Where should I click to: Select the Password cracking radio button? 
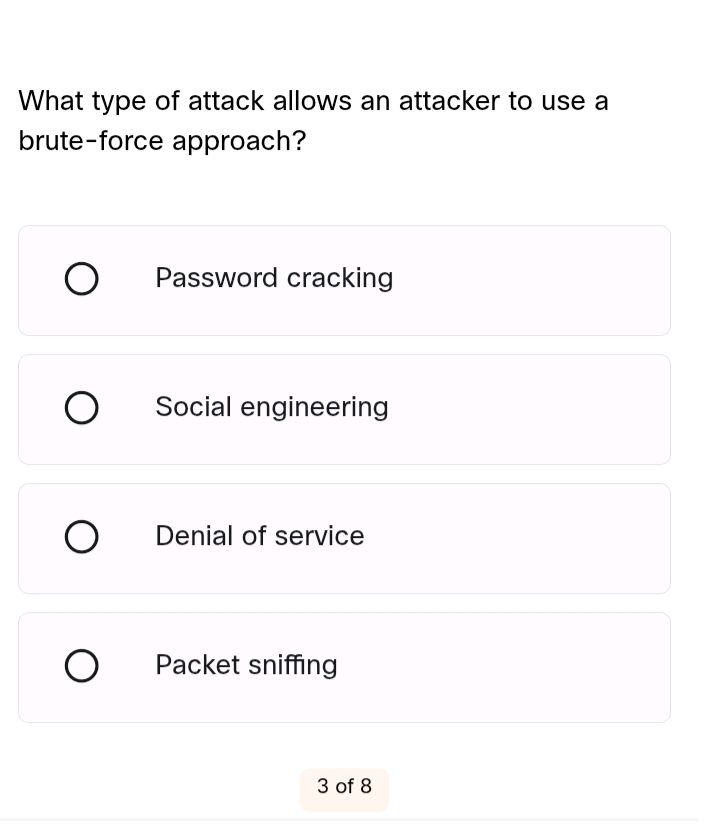pyautogui.click(x=81, y=278)
